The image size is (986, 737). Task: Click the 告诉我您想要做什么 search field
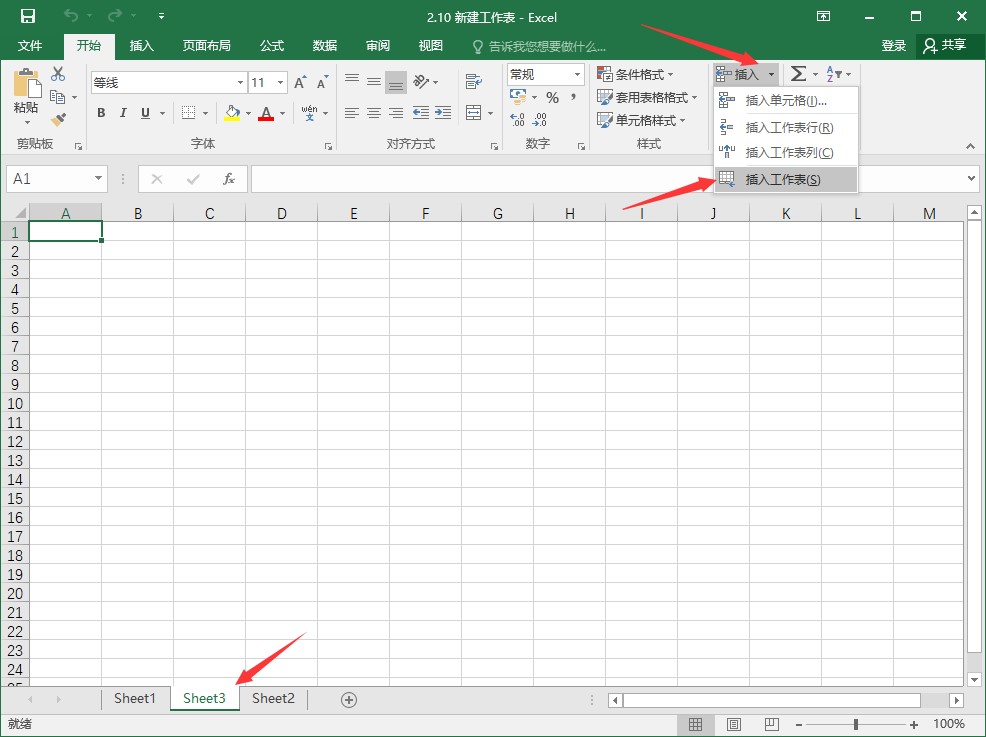pos(547,46)
